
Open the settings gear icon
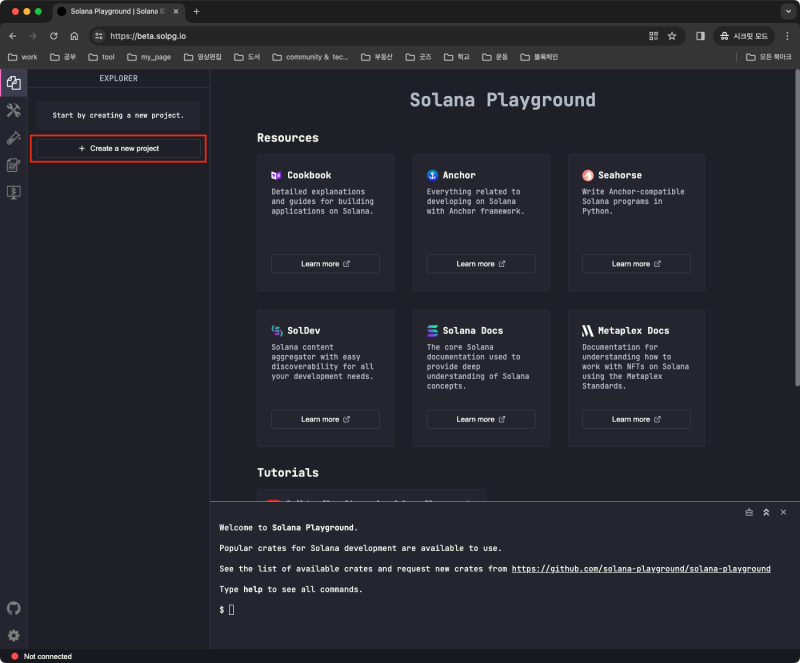tap(14, 635)
